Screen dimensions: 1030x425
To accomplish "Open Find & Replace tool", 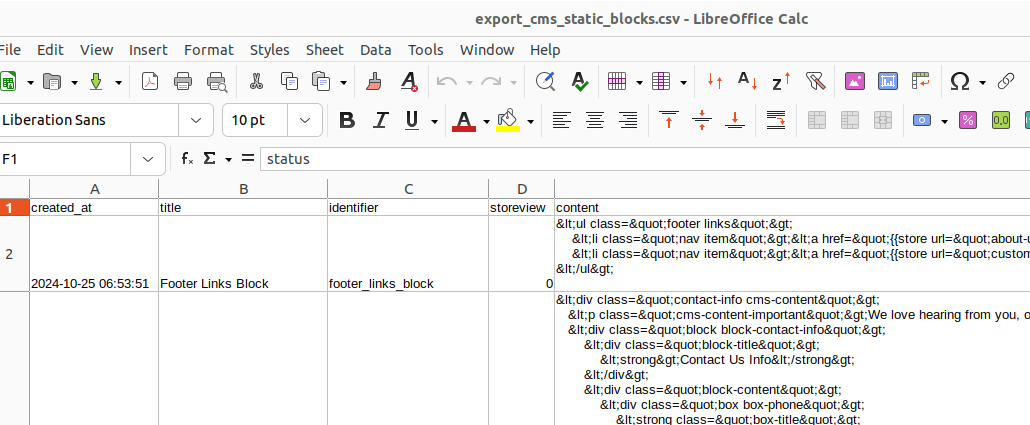I will 545,82.
